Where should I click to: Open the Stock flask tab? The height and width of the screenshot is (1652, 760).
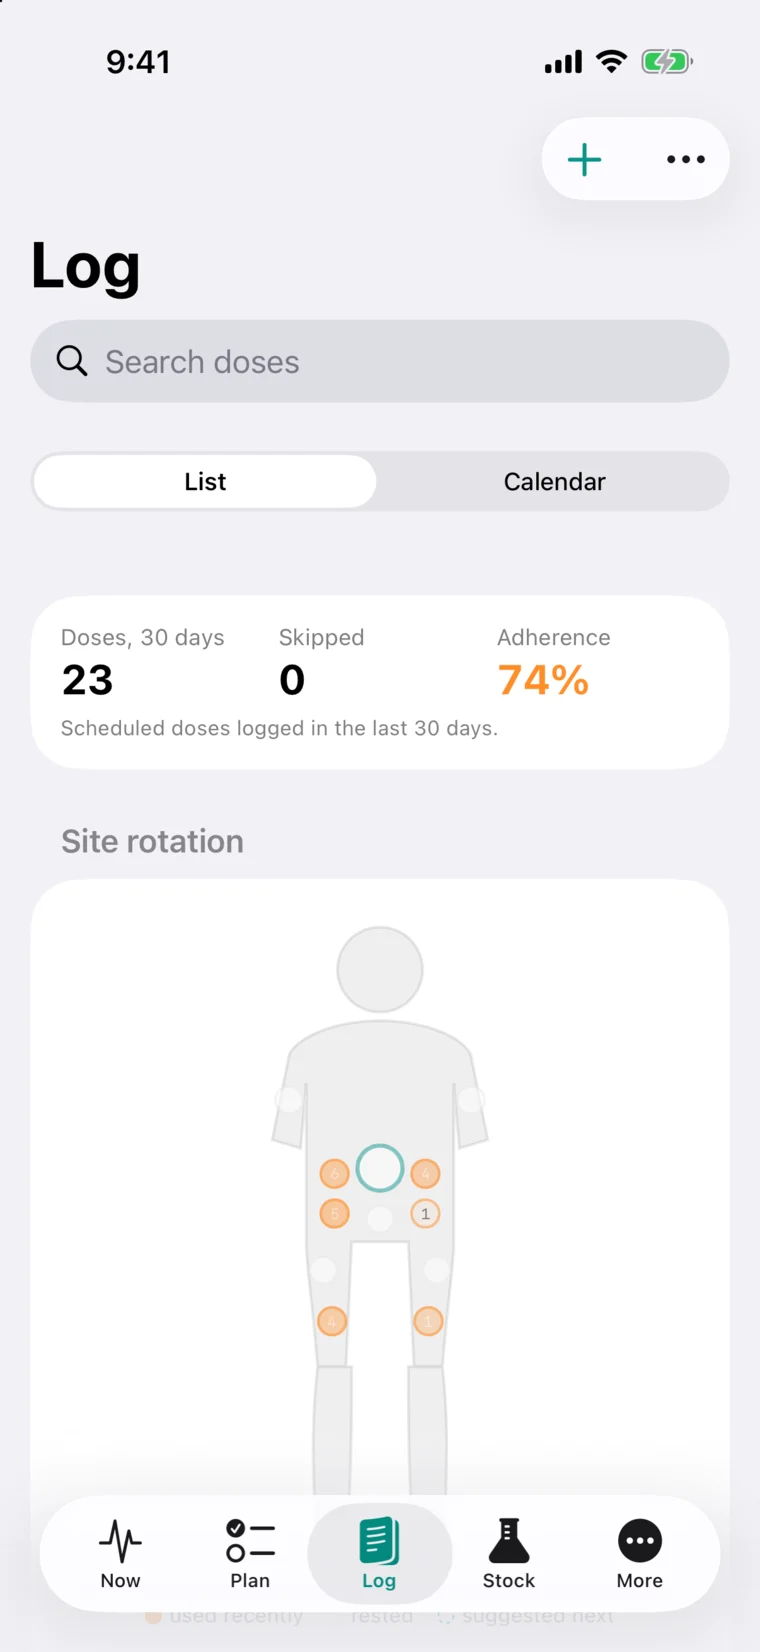click(509, 1552)
